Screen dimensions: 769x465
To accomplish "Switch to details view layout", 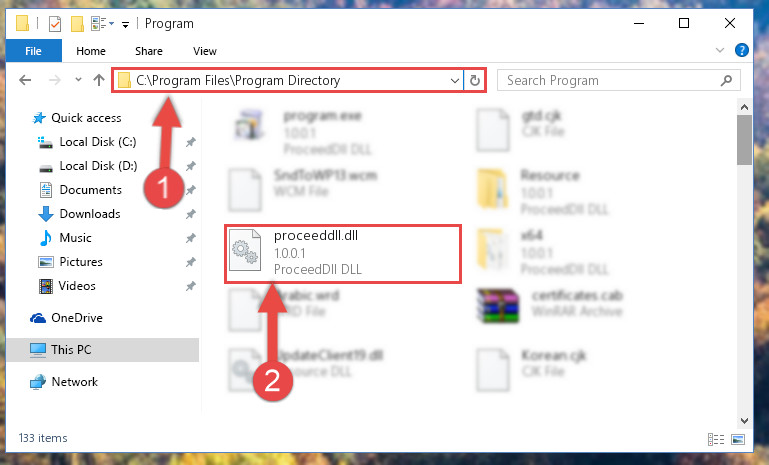I will tap(716, 439).
